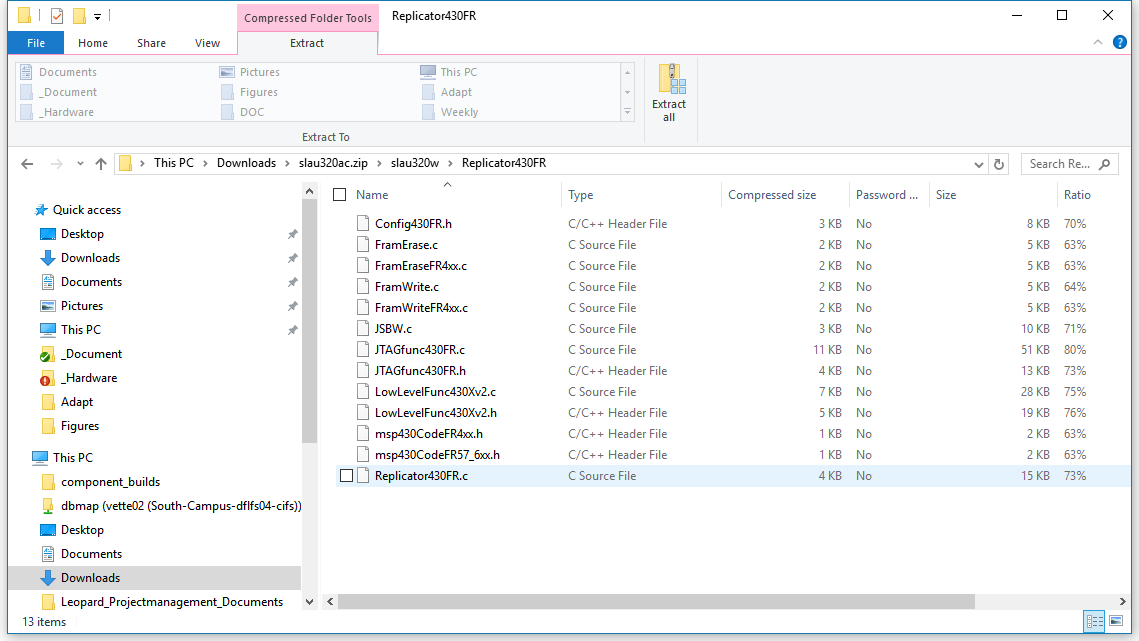
Task: Select the file LowLevelFunc430Xv2.h
Action: coord(436,413)
